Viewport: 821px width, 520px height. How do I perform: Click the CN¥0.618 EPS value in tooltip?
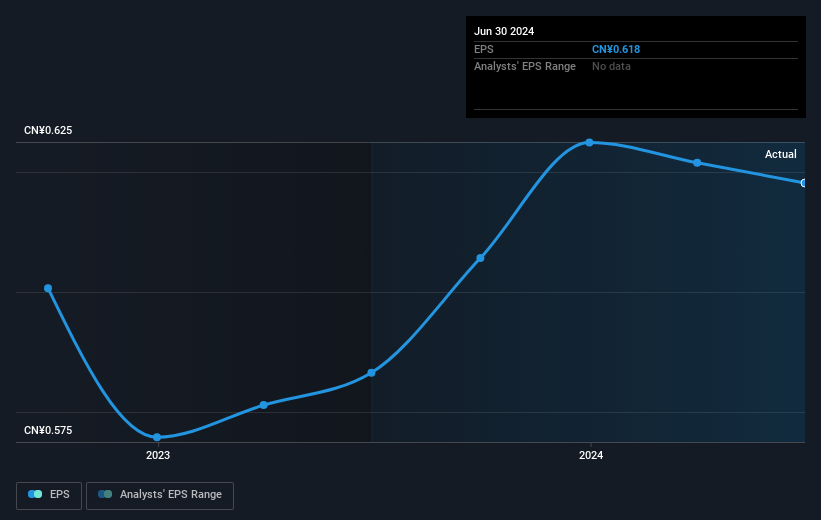(616, 49)
